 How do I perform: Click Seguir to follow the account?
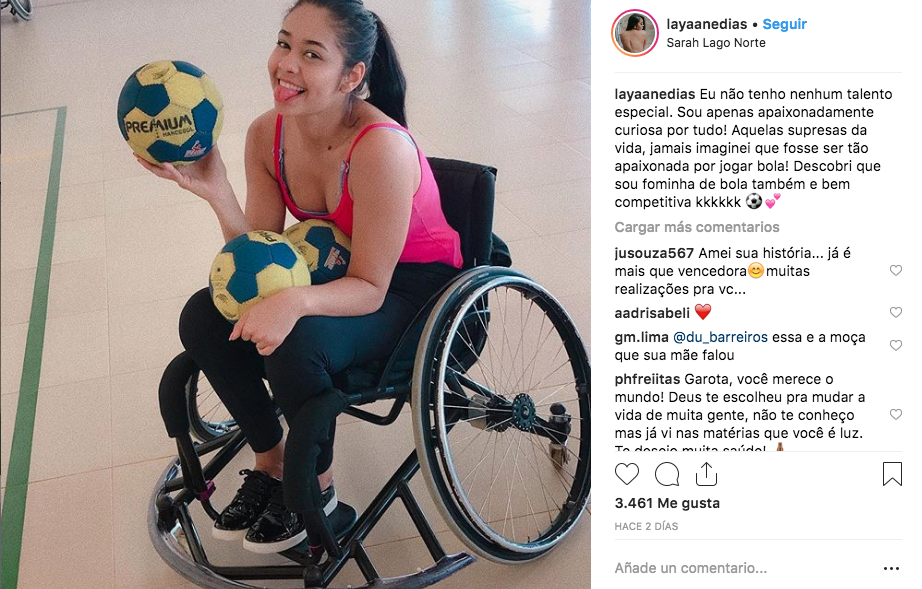[784, 24]
